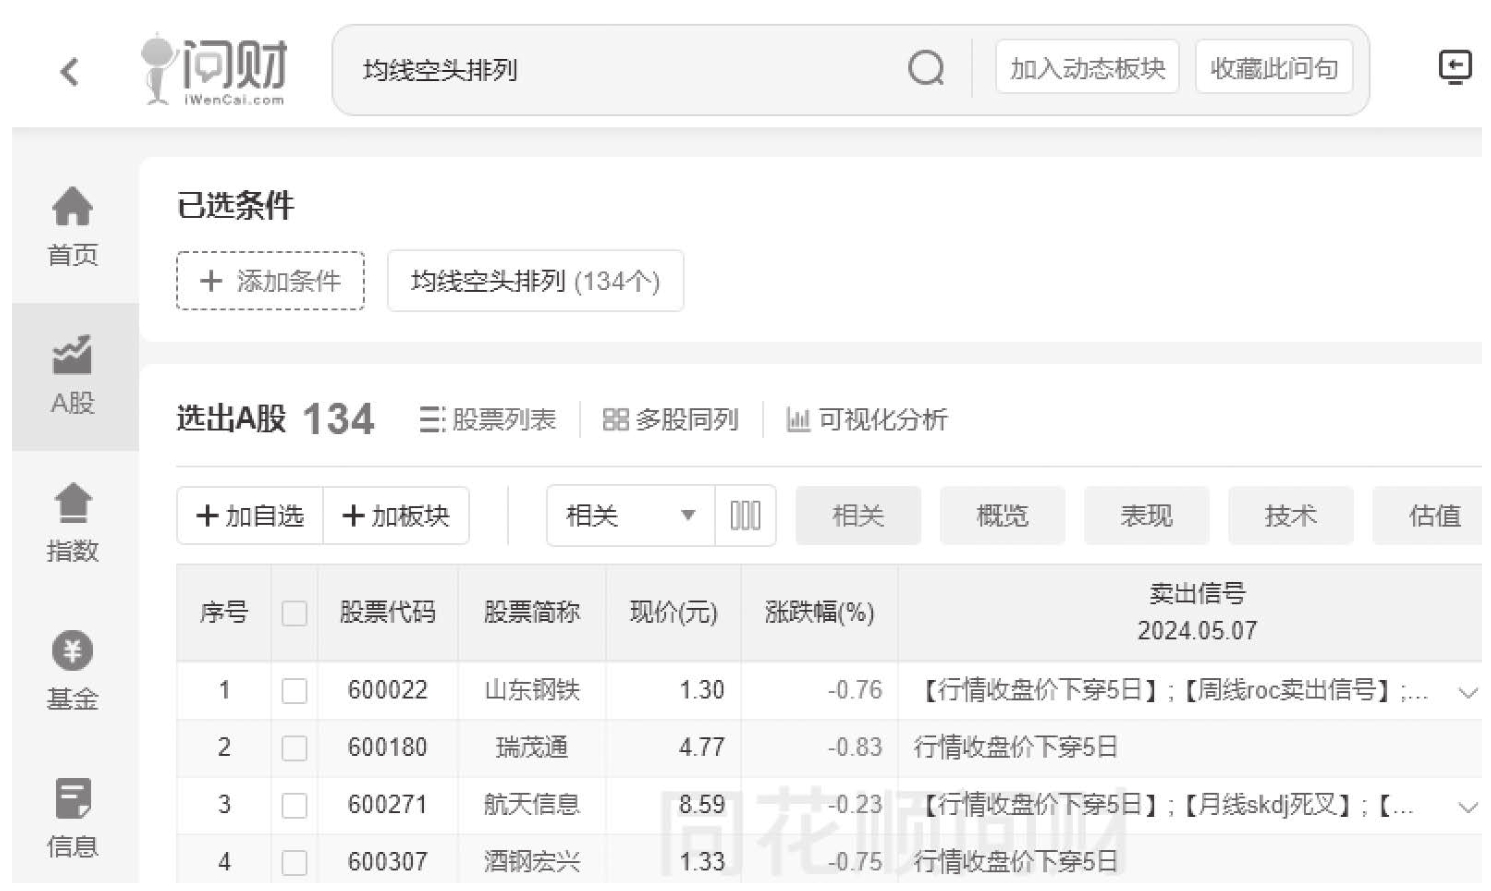
Task: Click 序号 column header
Action: (224, 612)
